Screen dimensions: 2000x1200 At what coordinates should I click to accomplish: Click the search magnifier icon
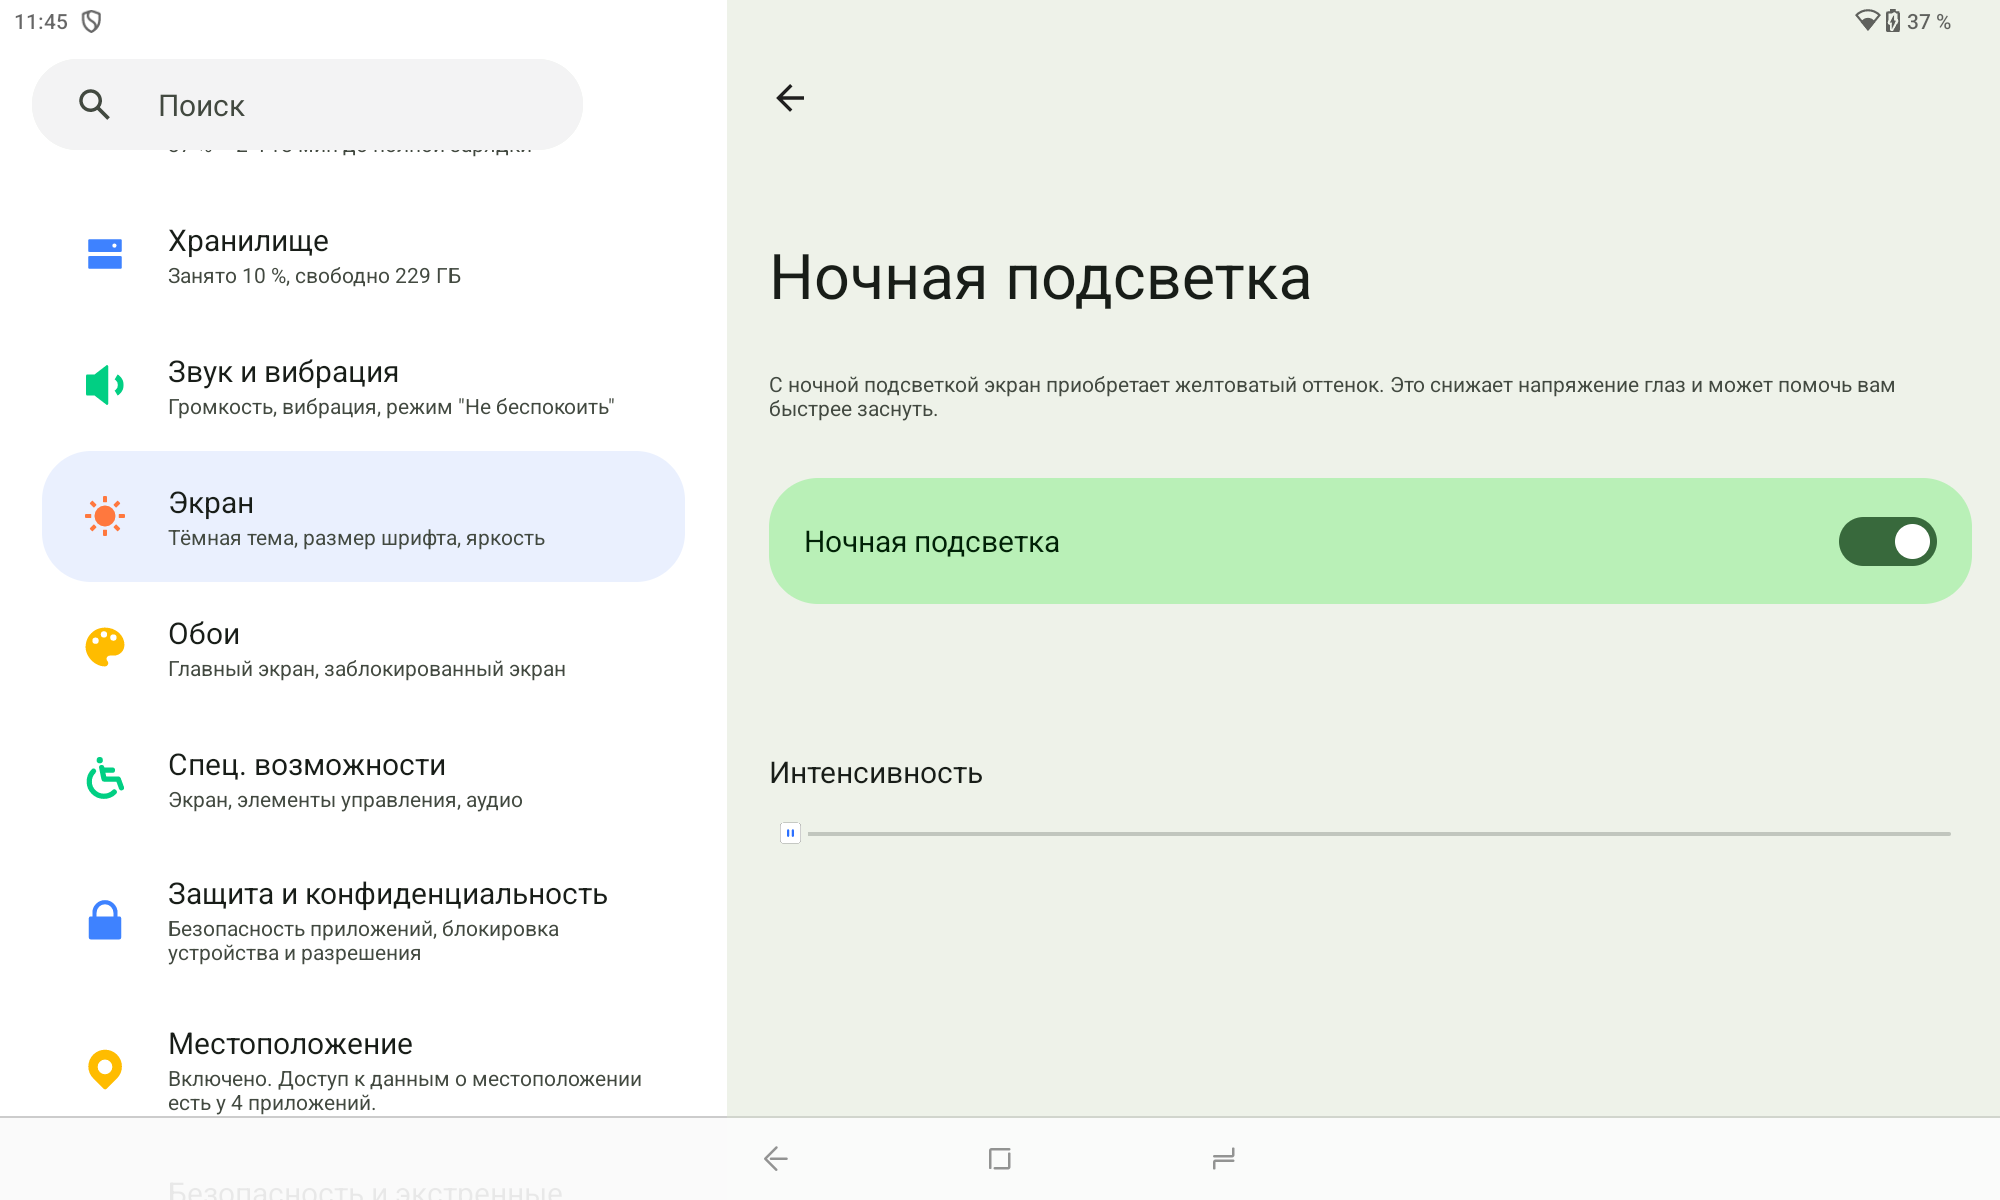click(94, 105)
